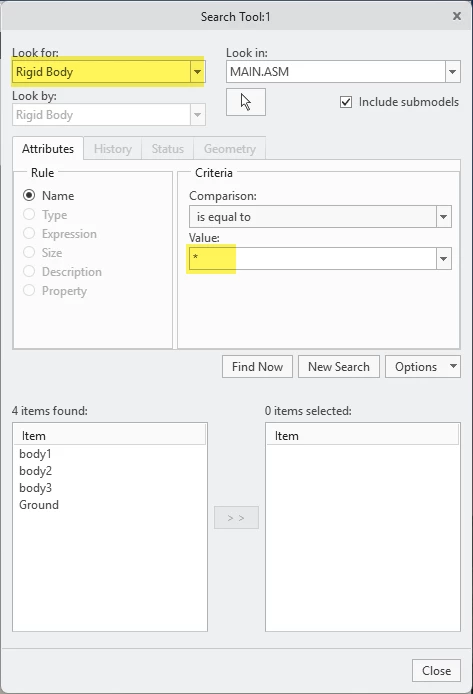
Task: Open the Options button arrow menu
Action: pyautogui.click(x=453, y=366)
